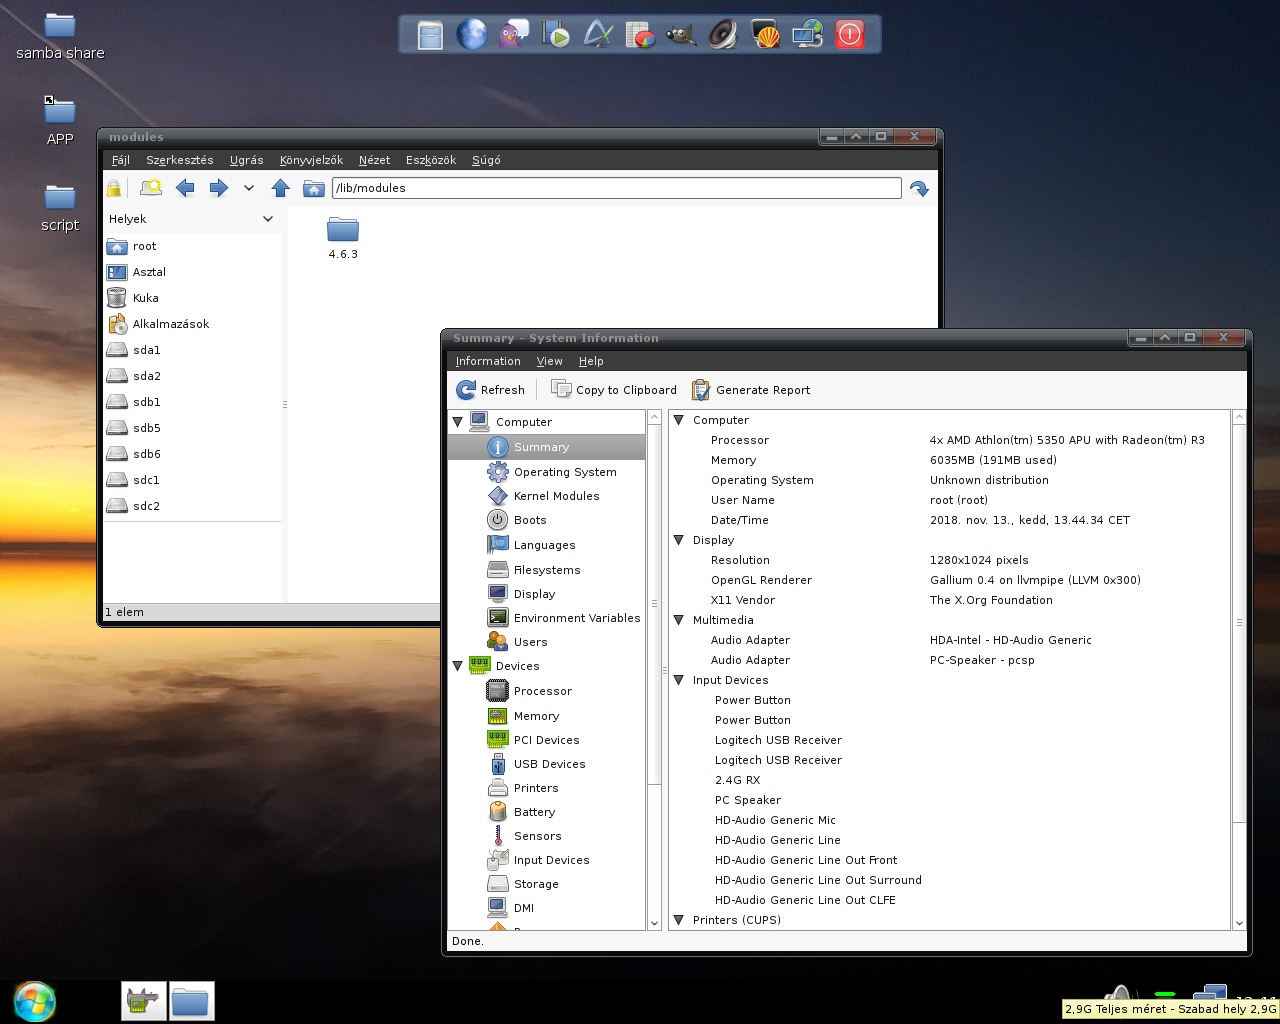Select Environment Variables in the tree

577,618
